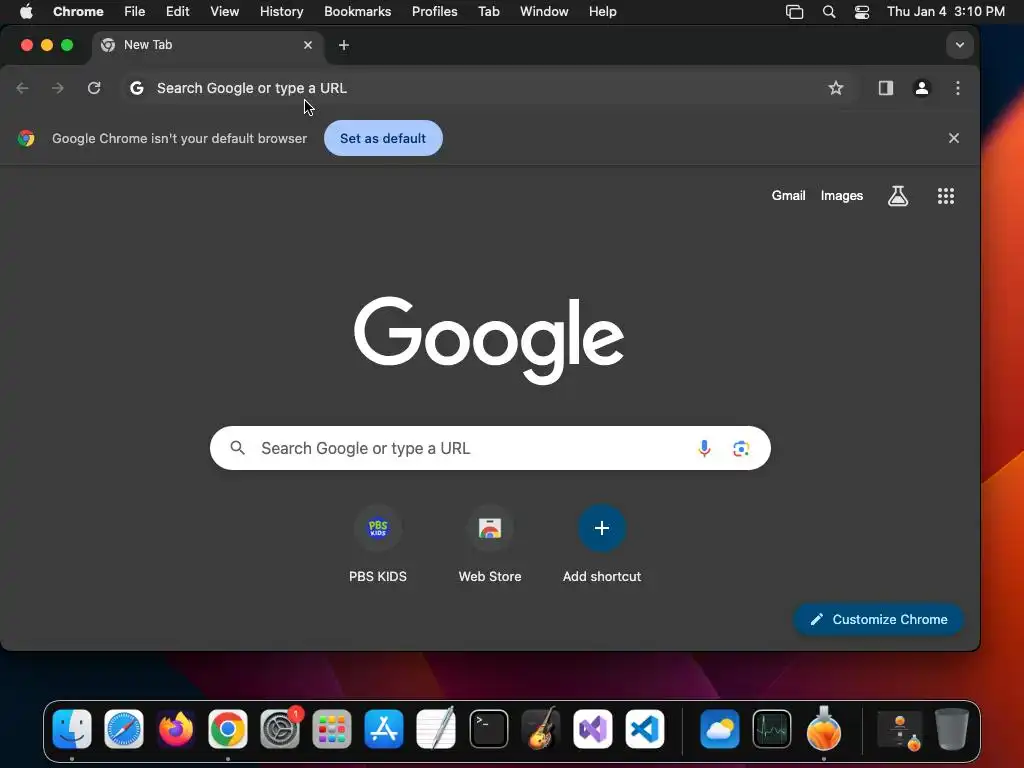This screenshot has width=1024, height=768.
Task: Close the New Tab tab
Action: [308, 45]
